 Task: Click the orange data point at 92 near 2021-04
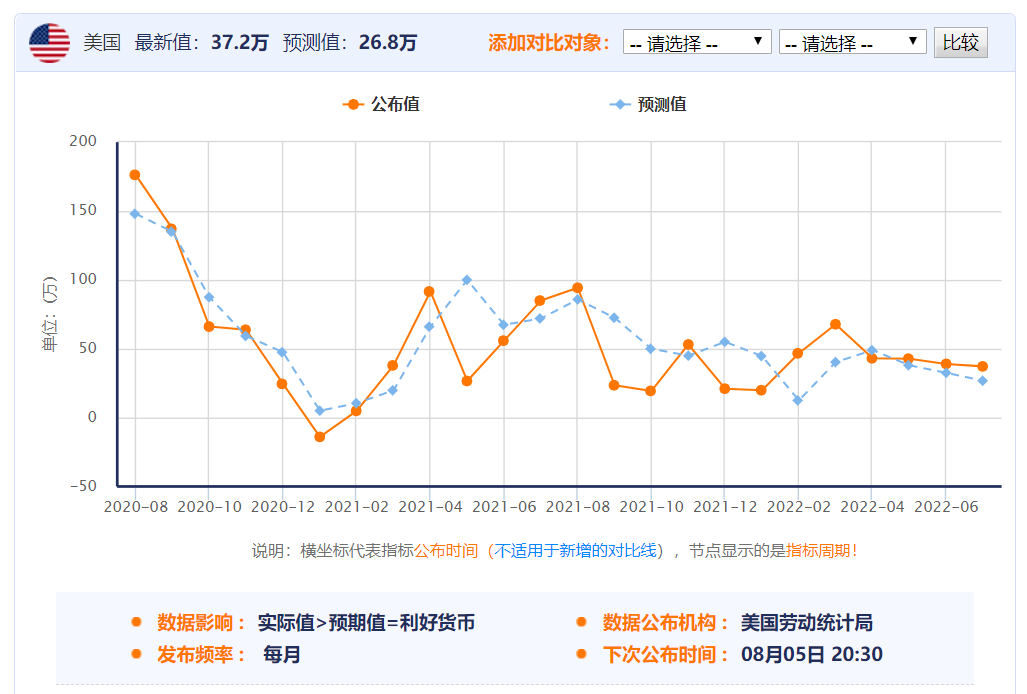(429, 291)
